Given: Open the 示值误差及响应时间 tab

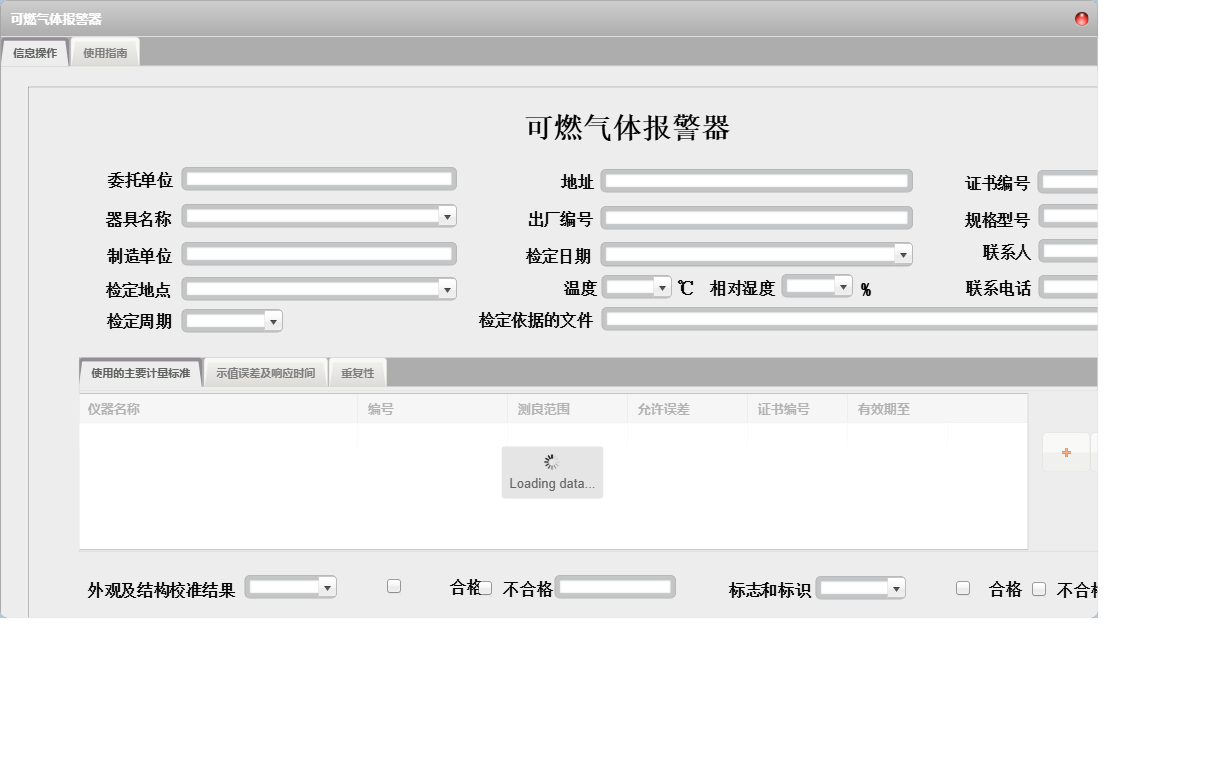Looking at the screenshot, I should click(x=265, y=373).
